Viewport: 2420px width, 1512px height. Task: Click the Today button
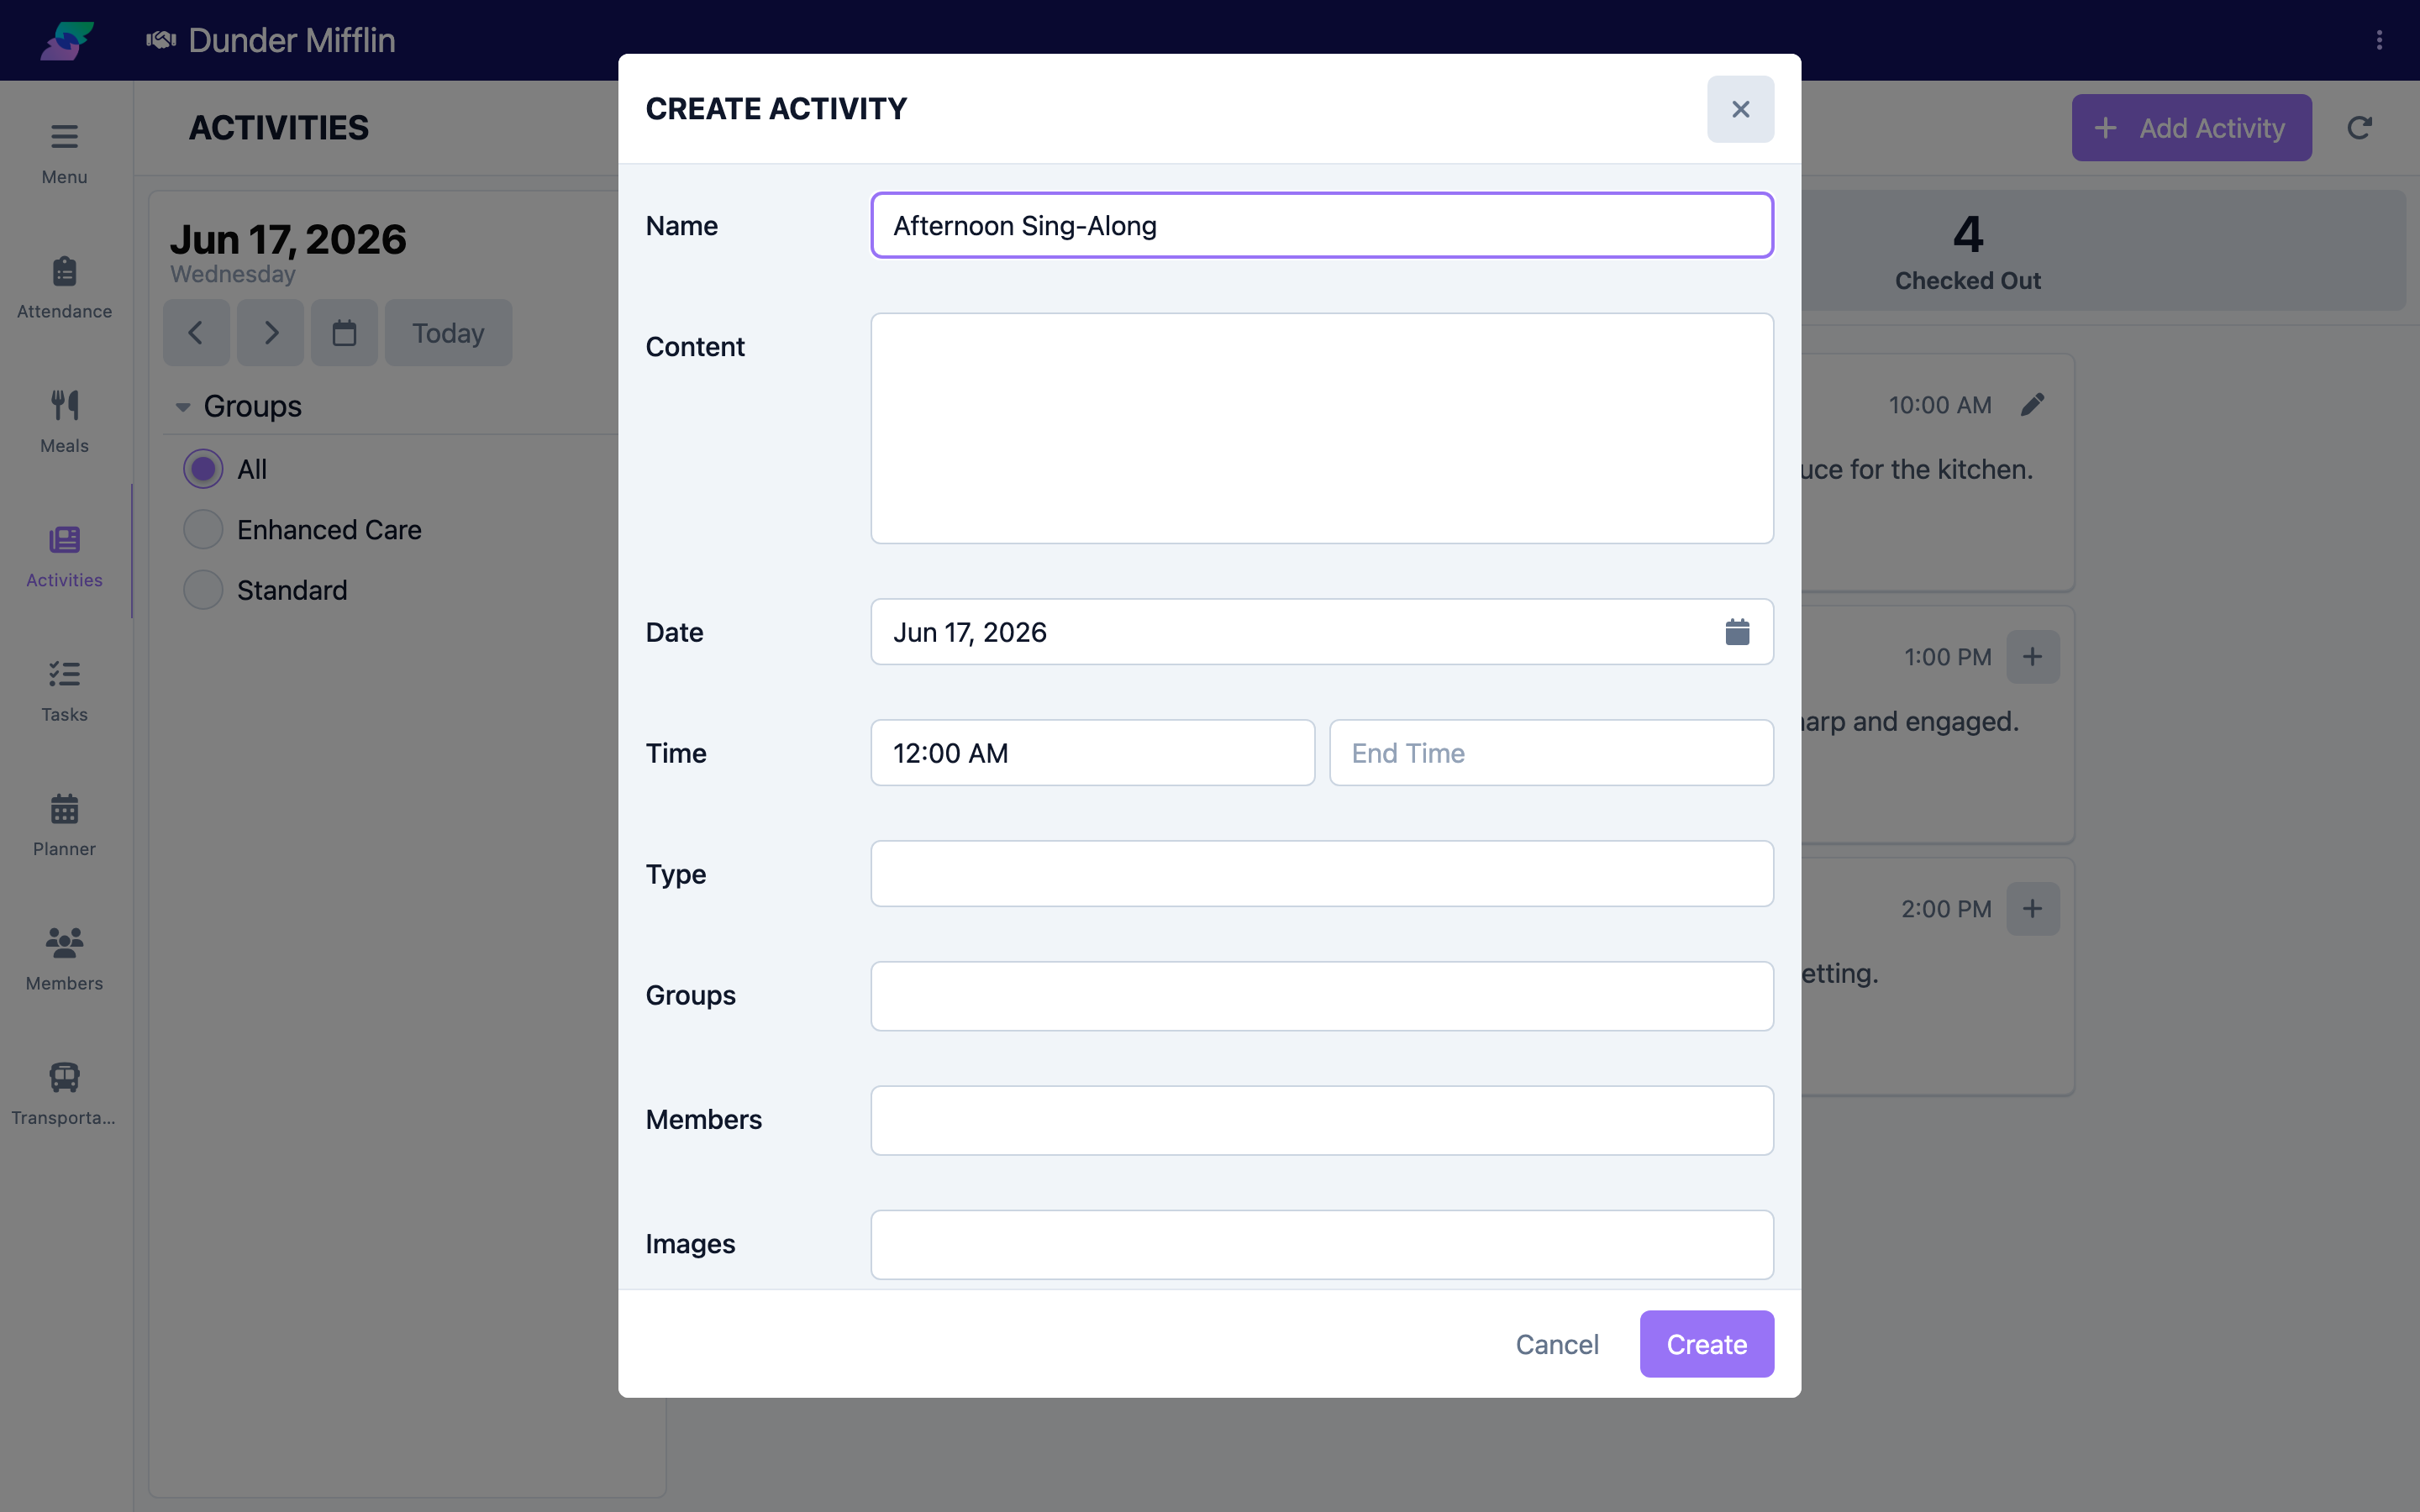448,333
